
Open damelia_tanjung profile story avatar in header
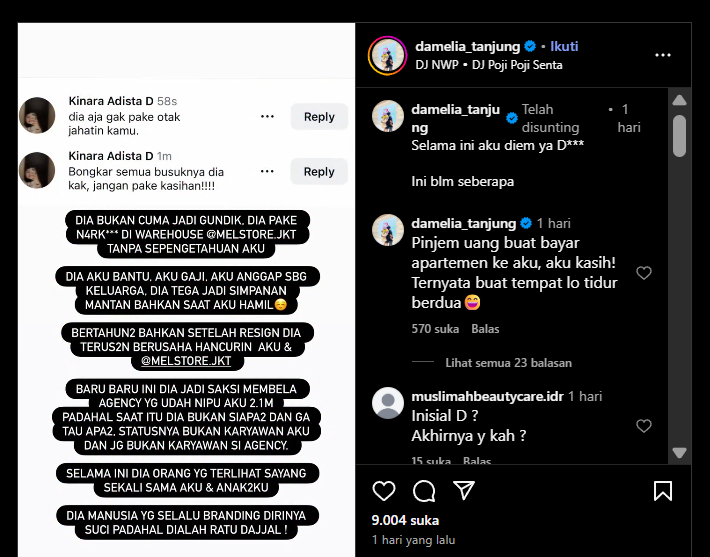388,56
